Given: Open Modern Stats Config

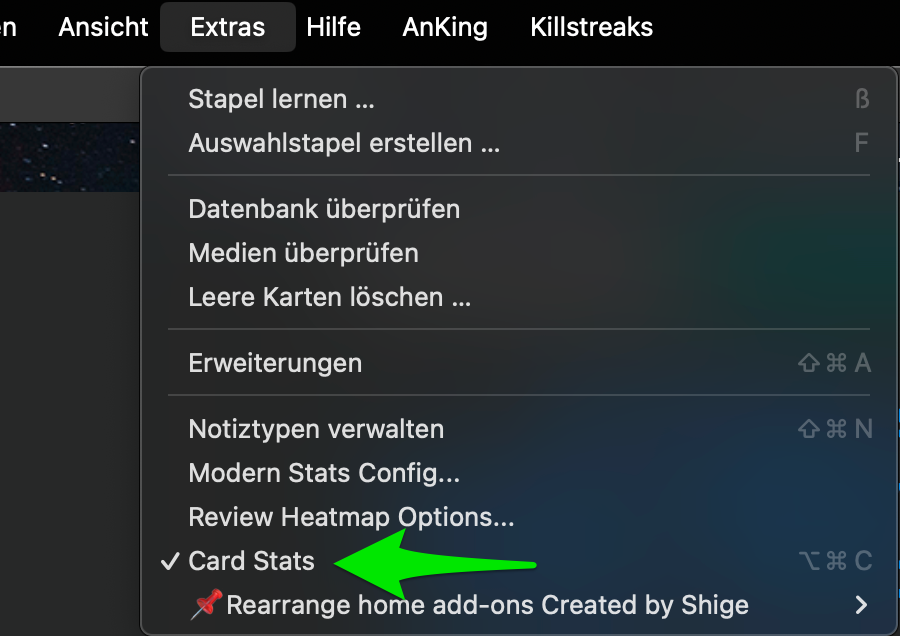Looking at the screenshot, I should click(324, 473).
